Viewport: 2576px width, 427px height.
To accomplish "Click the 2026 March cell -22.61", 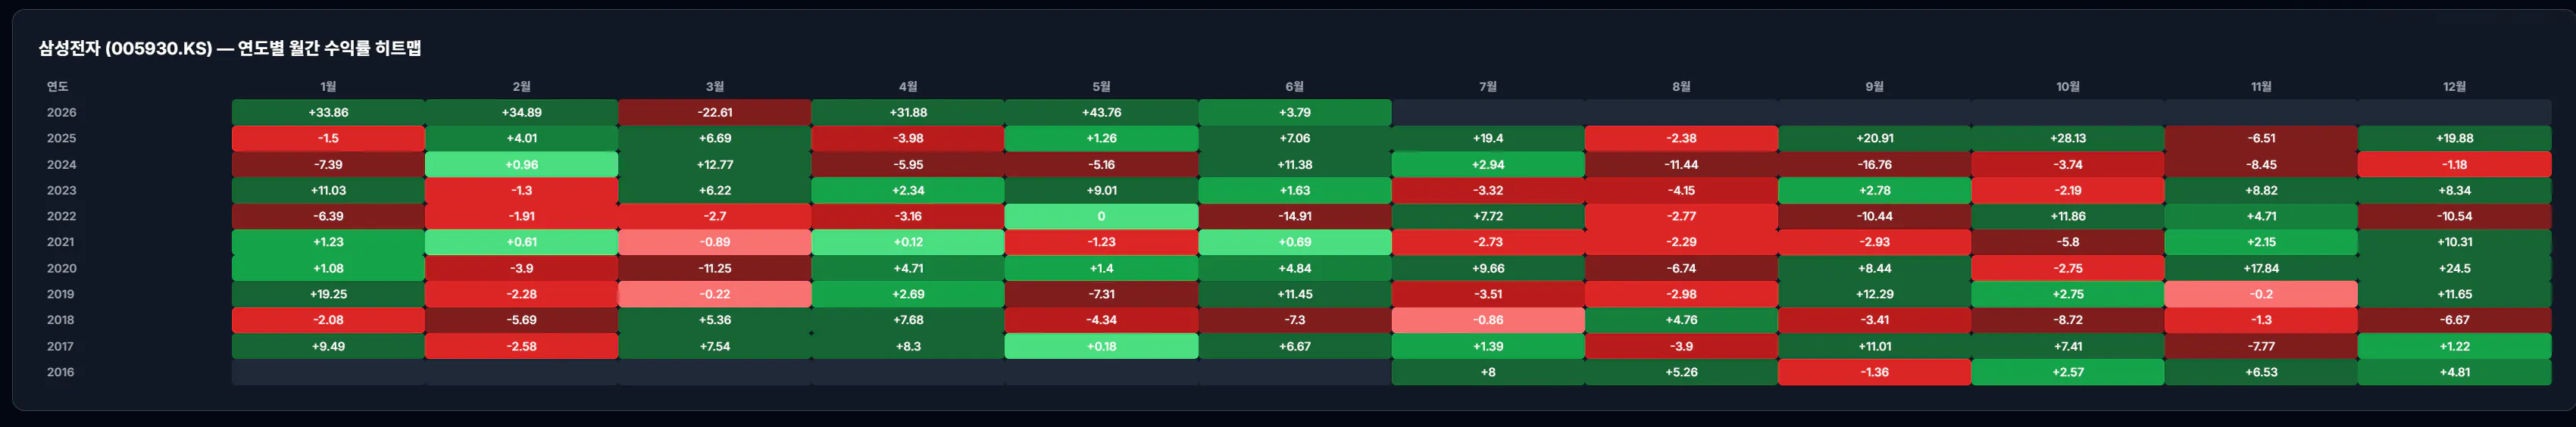I will click(x=714, y=112).
